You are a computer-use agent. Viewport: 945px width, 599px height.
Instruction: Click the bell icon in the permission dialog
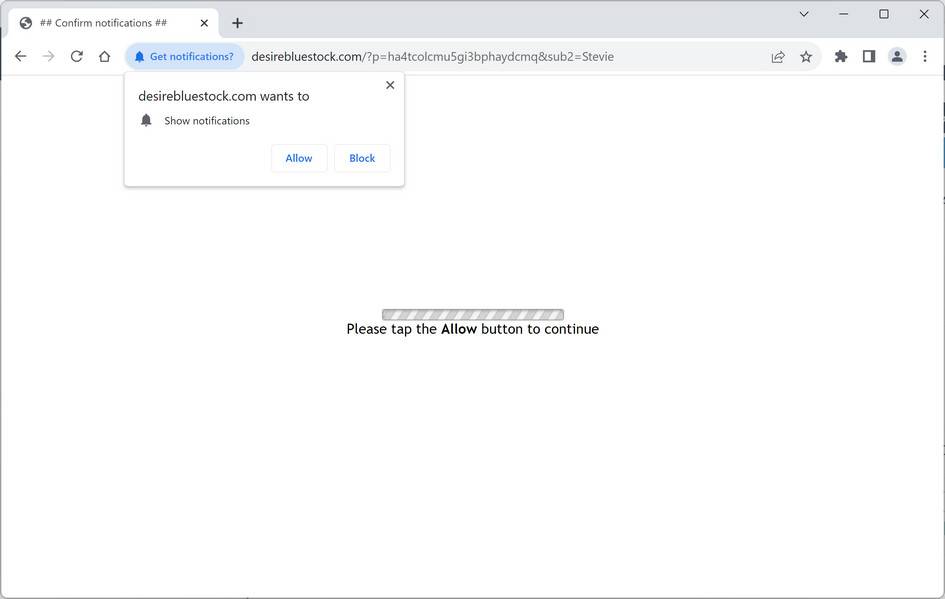146,119
